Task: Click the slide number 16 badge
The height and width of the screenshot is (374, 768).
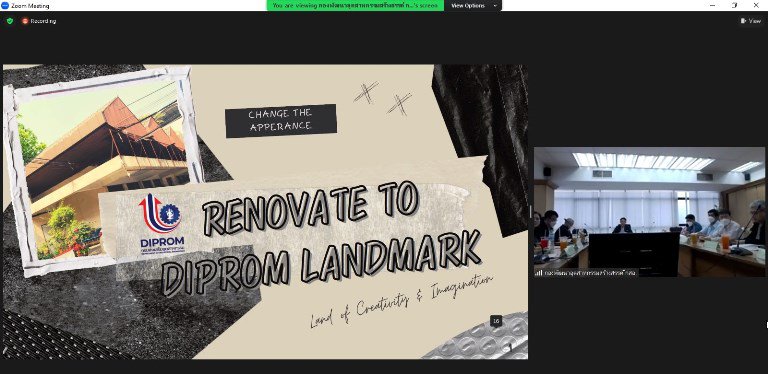Action: point(496,321)
